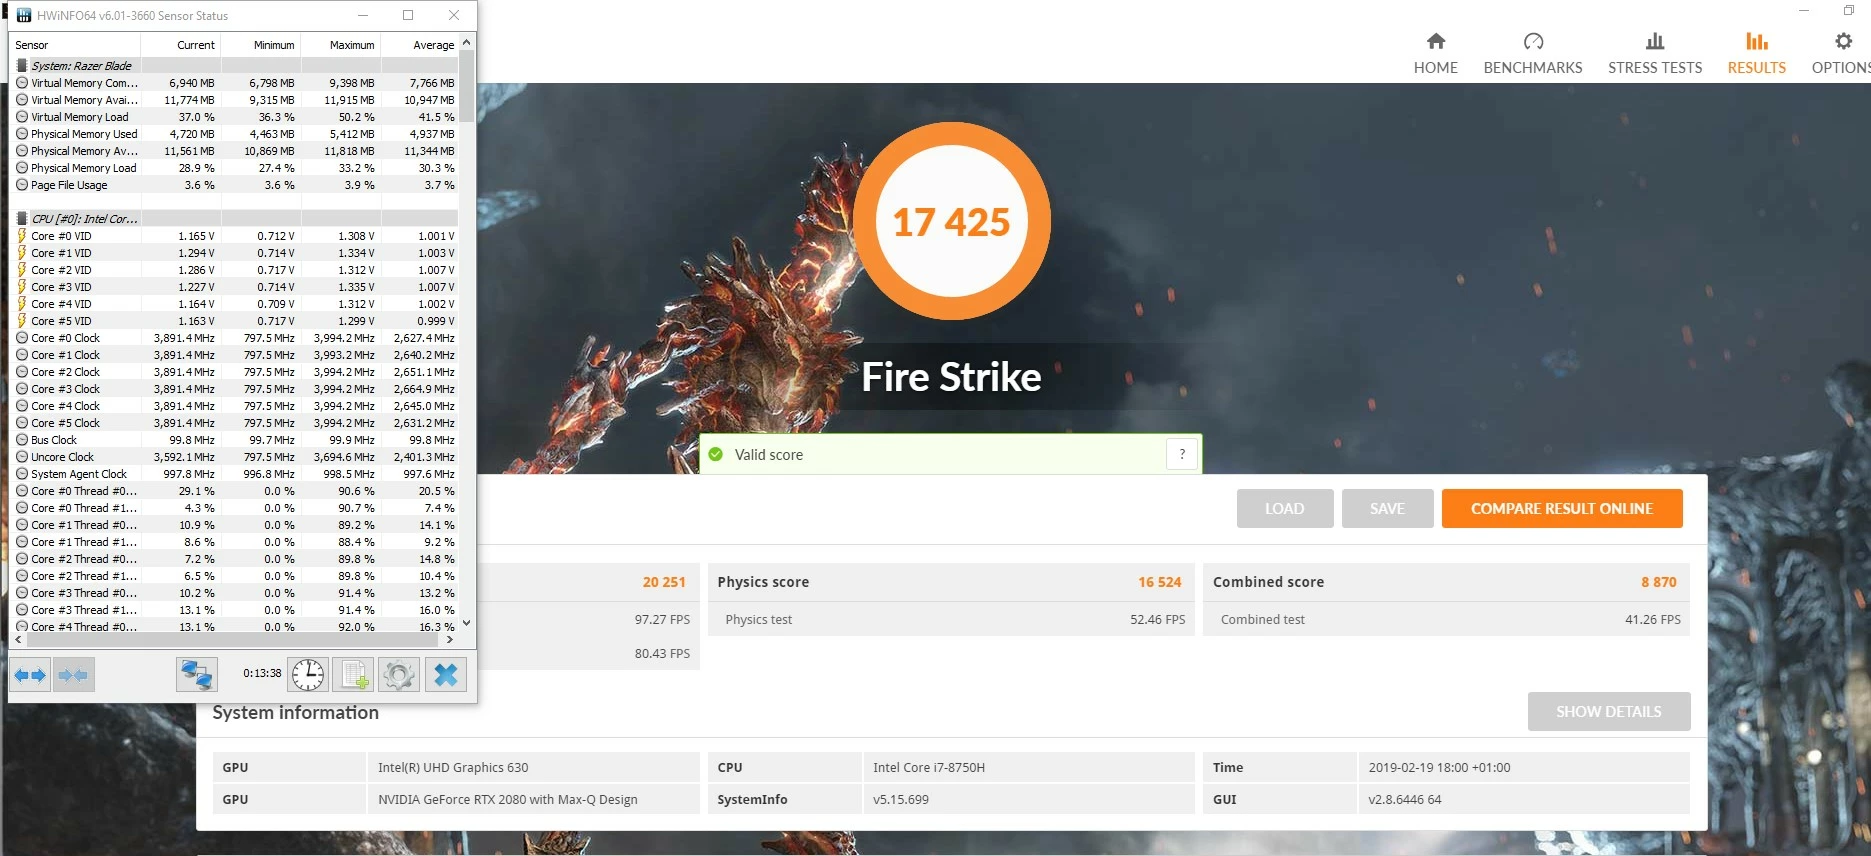Viewport: 1871px width, 856px height.
Task: Click the 17 425 score circle
Action: click(x=951, y=221)
